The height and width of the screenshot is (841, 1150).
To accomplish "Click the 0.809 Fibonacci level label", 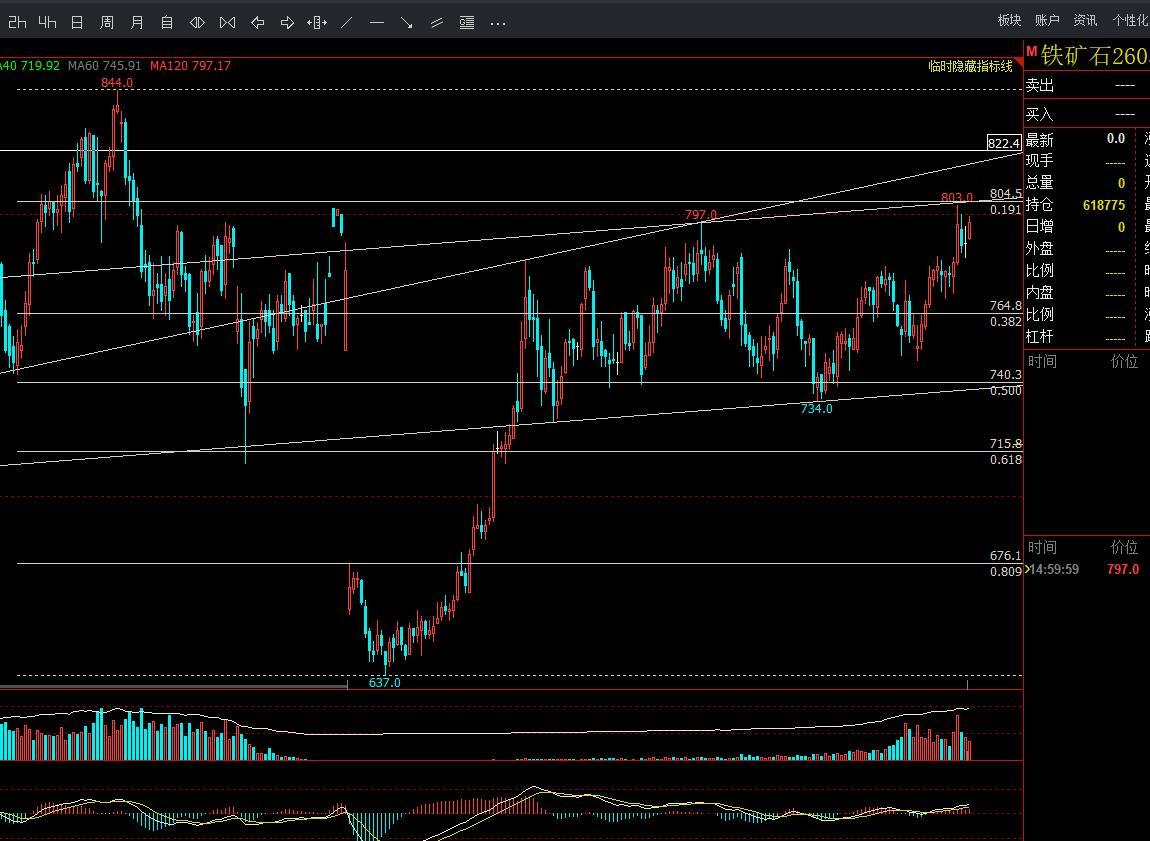I will (1006, 571).
